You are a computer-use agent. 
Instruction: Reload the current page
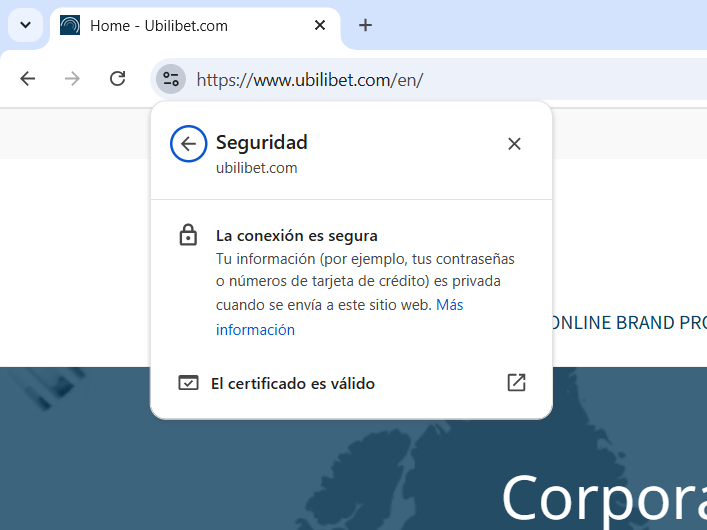(118, 79)
